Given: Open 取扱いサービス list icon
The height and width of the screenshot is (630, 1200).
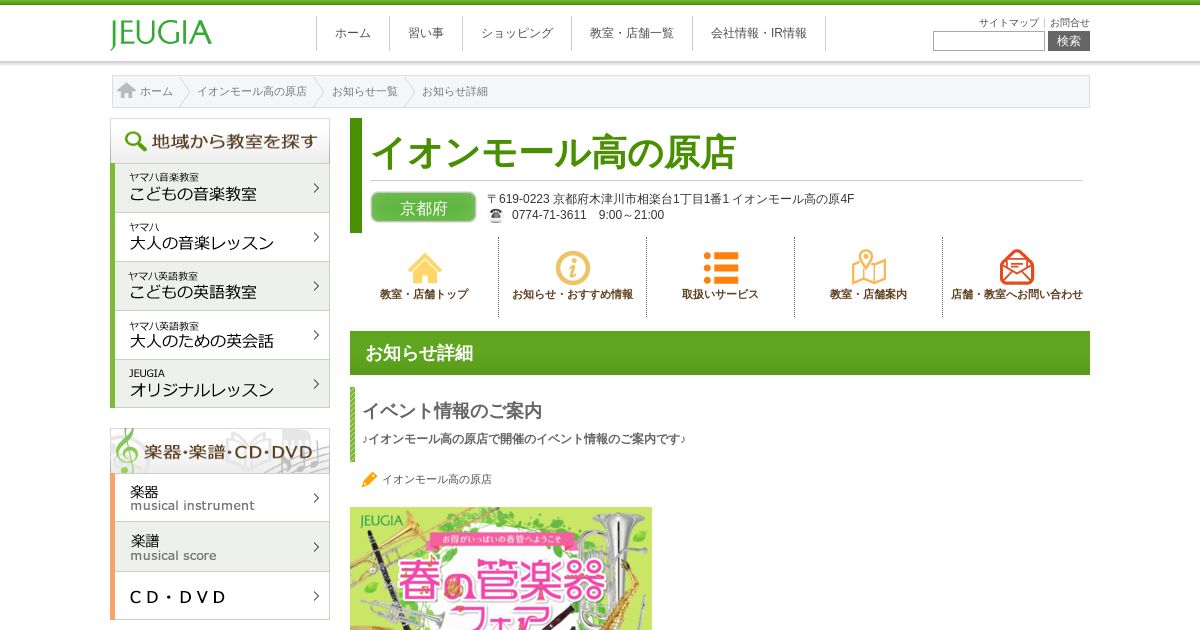Looking at the screenshot, I should pos(720,268).
